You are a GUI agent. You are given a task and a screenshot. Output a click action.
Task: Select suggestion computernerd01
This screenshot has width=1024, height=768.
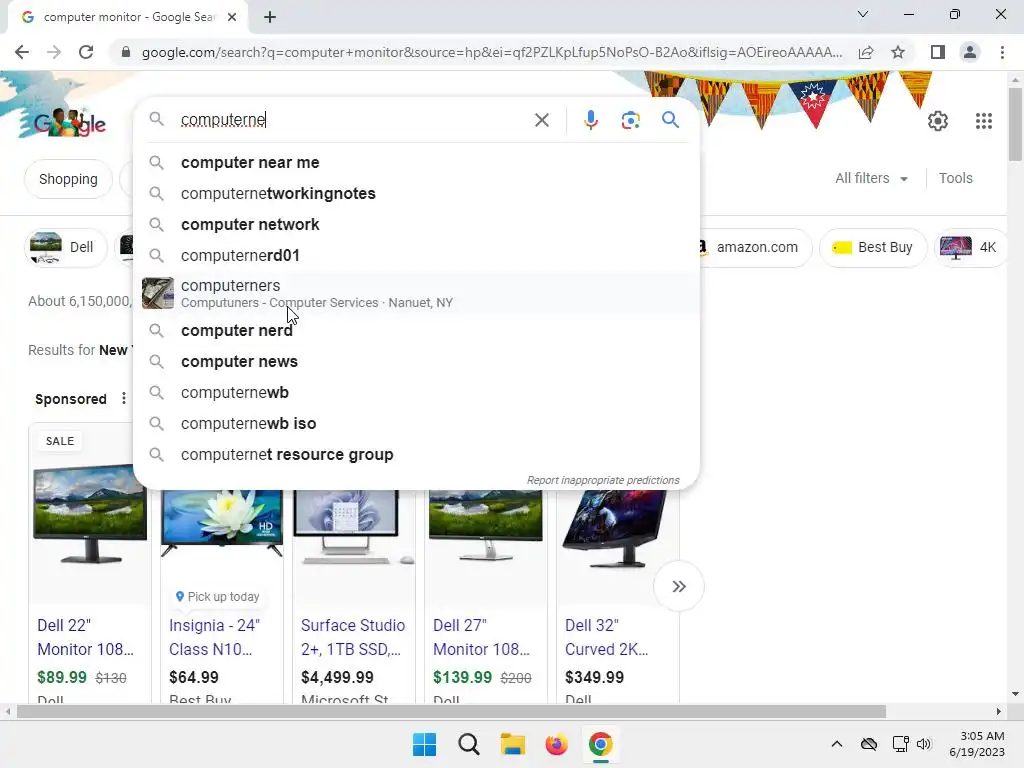416,255
